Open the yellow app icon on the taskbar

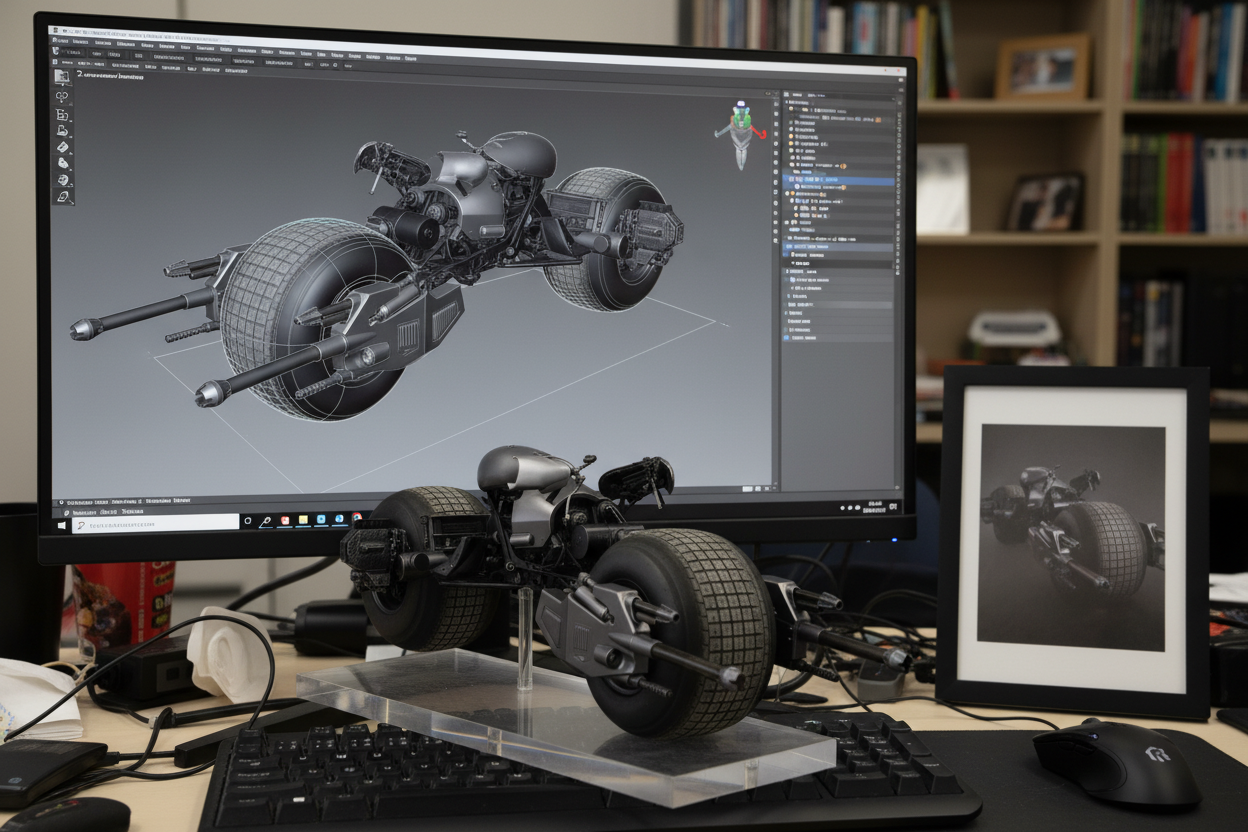pos(303,519)
